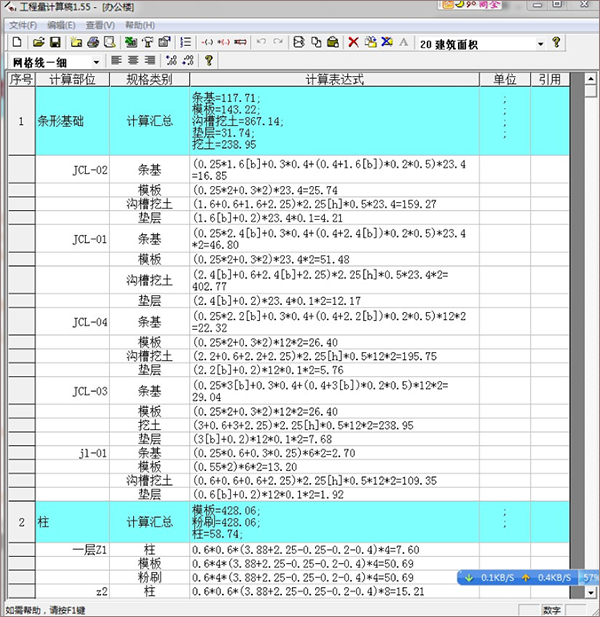
Task: Open the 20 建筑面积 dropdown list
Action: click(x=541, y=44)
